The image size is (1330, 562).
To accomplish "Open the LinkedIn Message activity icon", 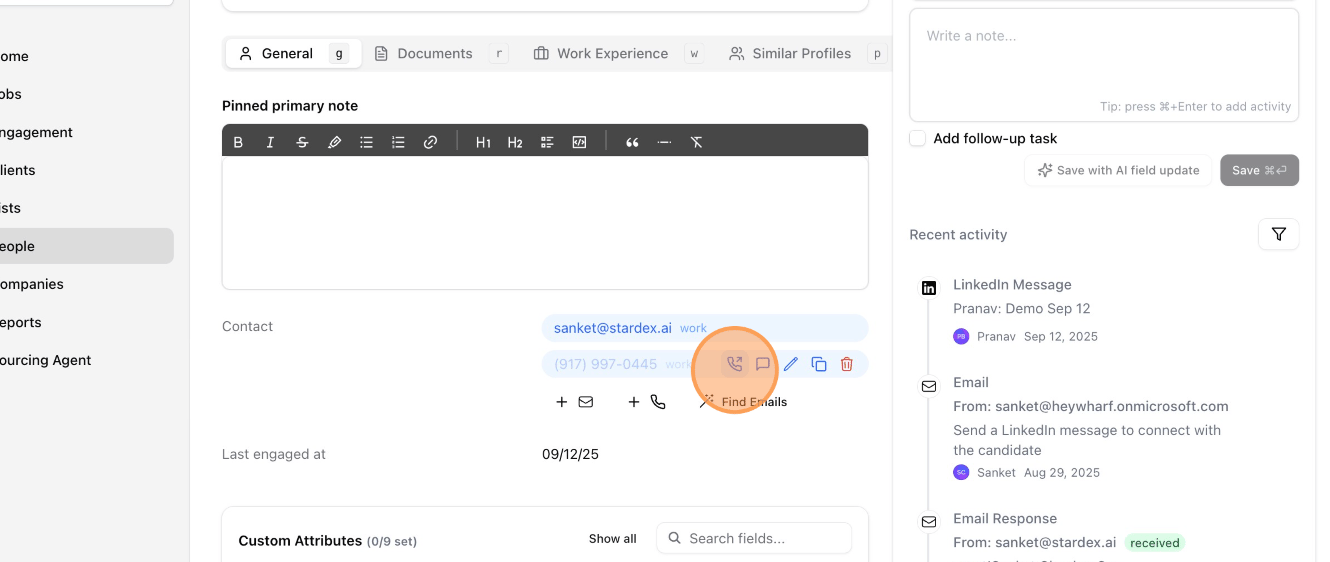I will (x=929, y=288).
